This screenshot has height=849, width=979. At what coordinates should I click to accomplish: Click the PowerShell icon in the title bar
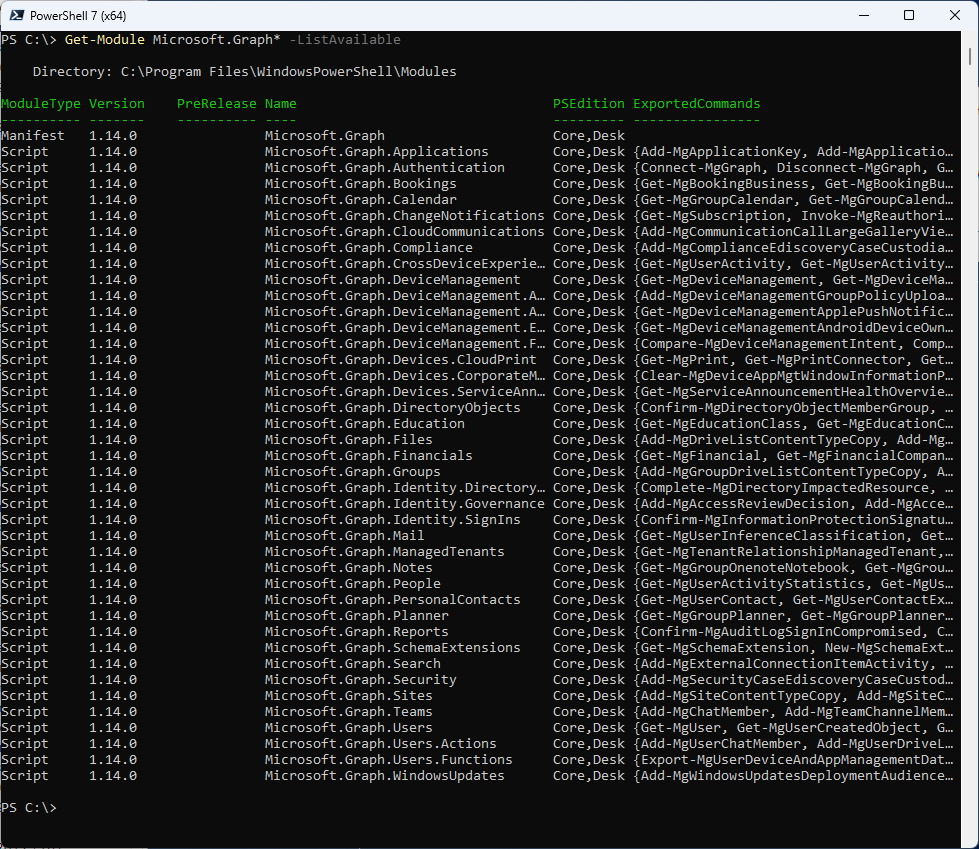[17, 15]
